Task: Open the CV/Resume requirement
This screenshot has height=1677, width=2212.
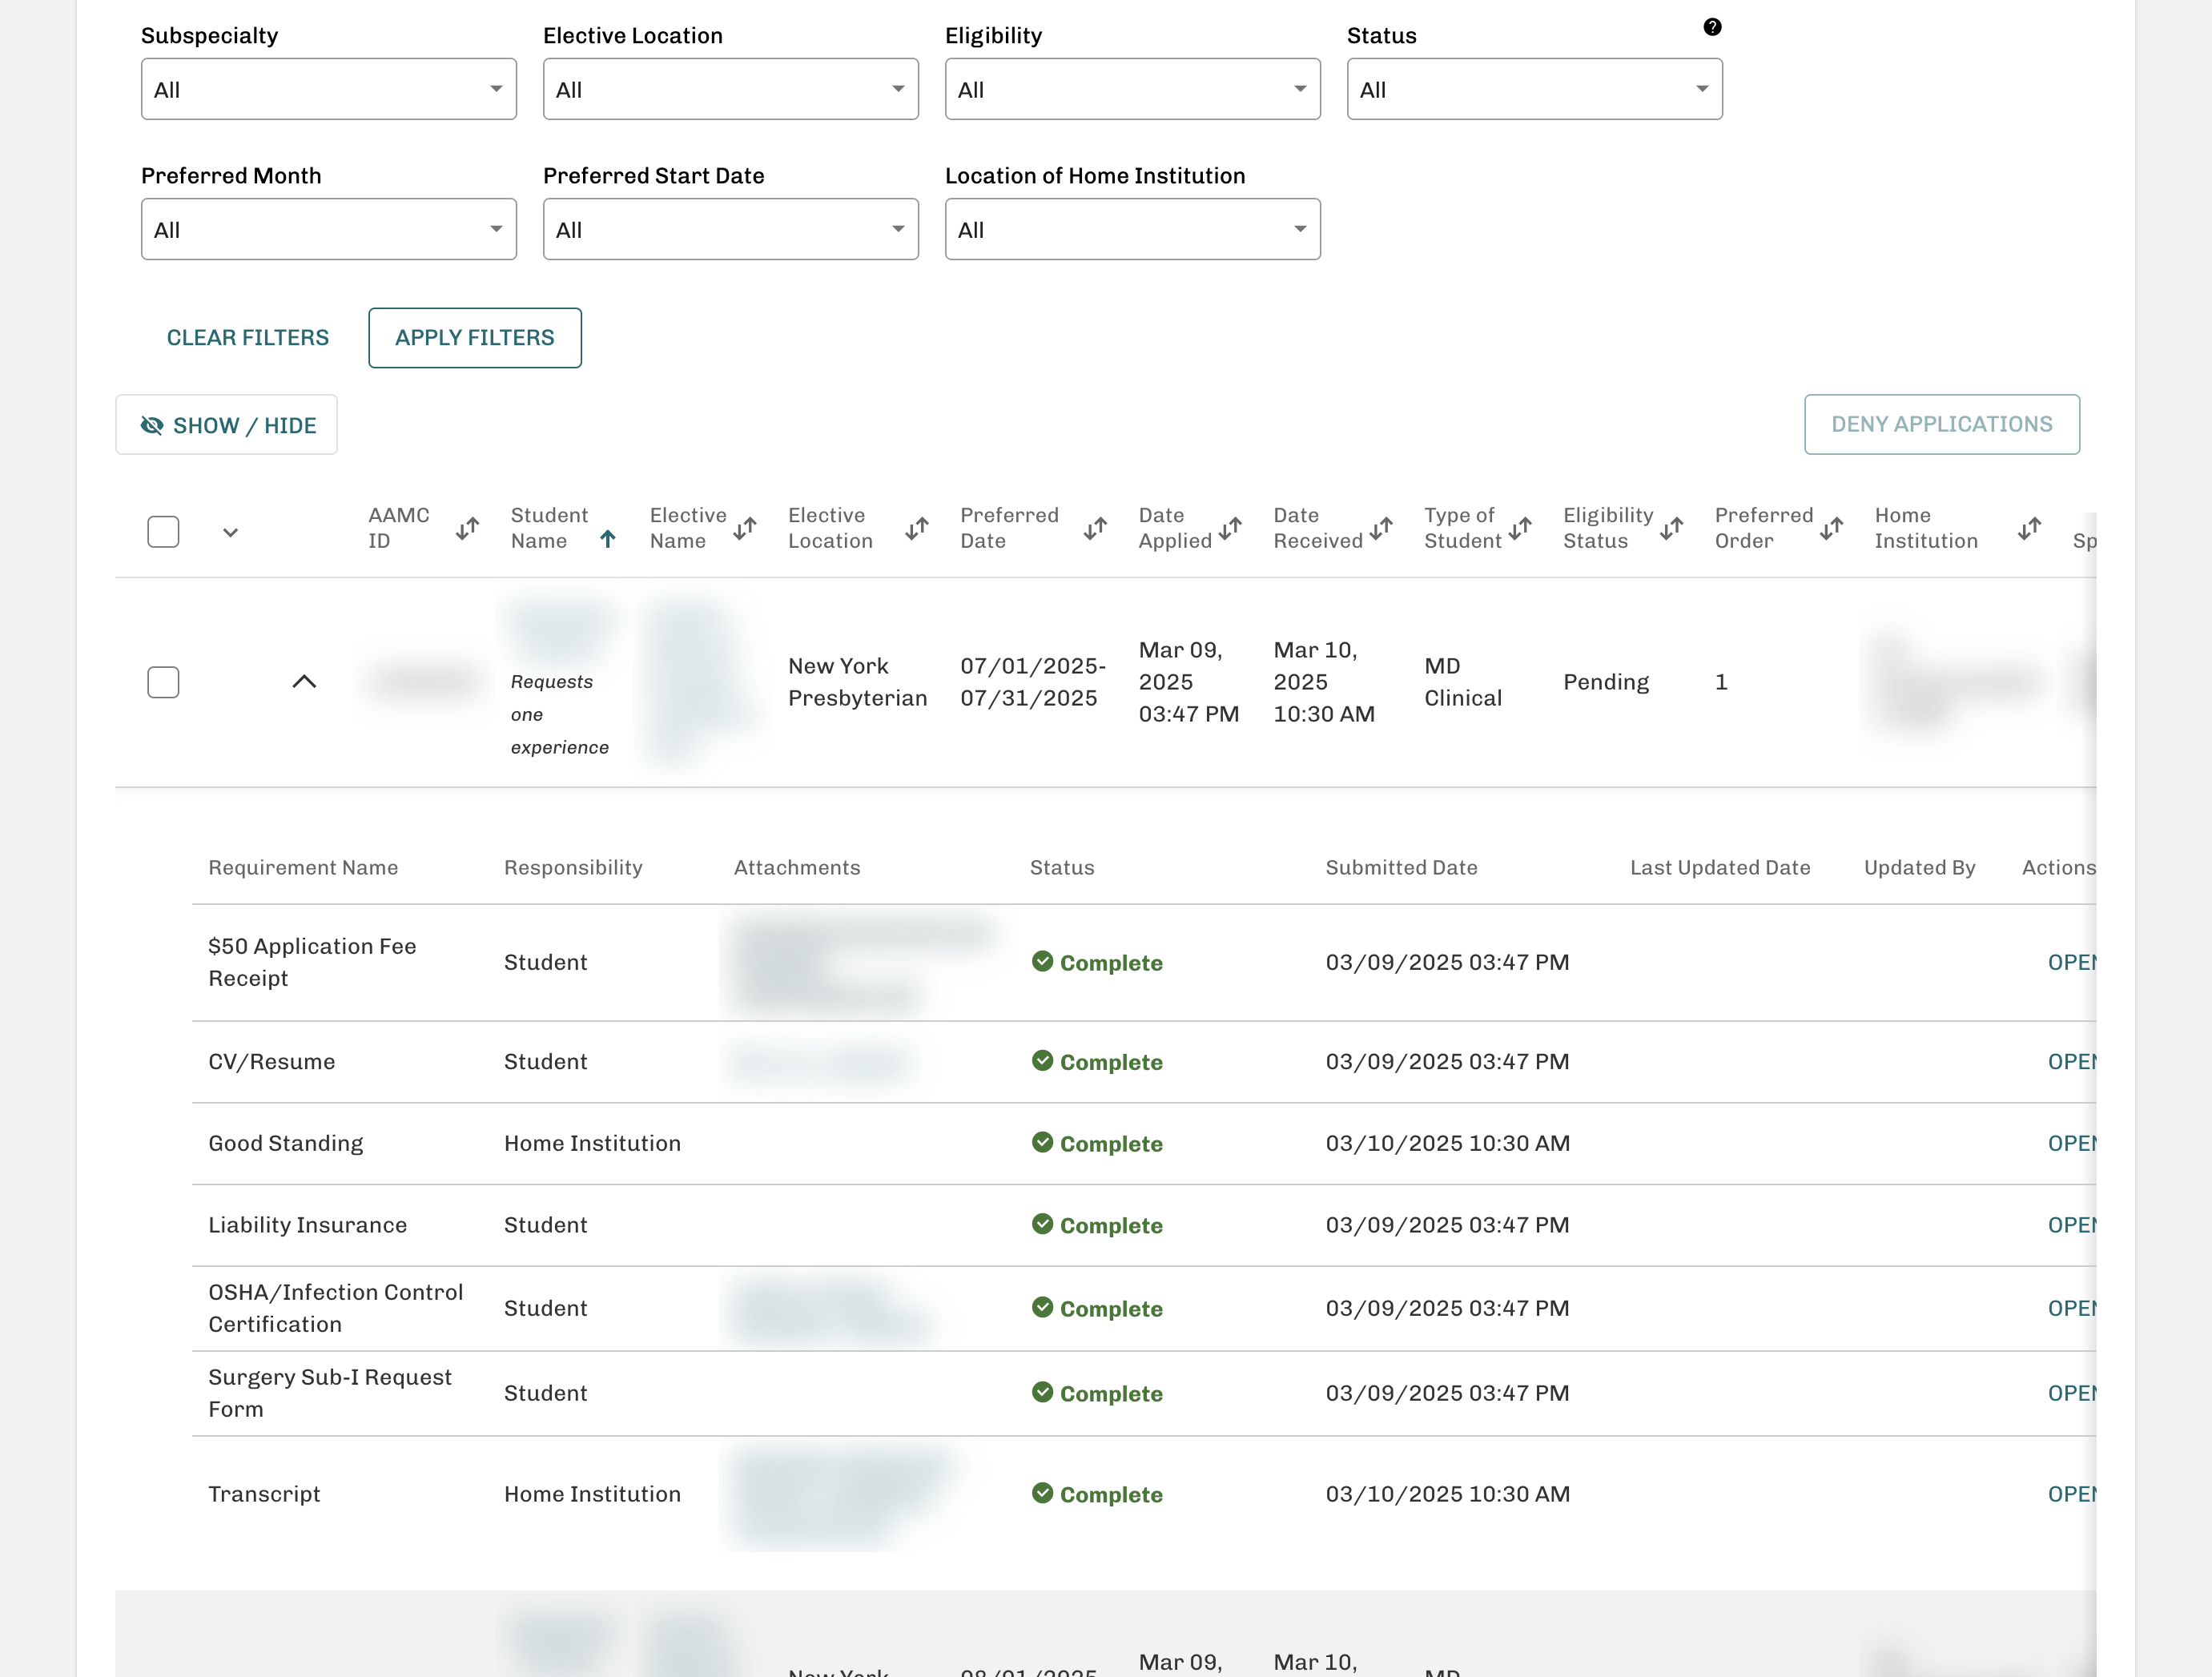Action: tap(2072, 1061)
